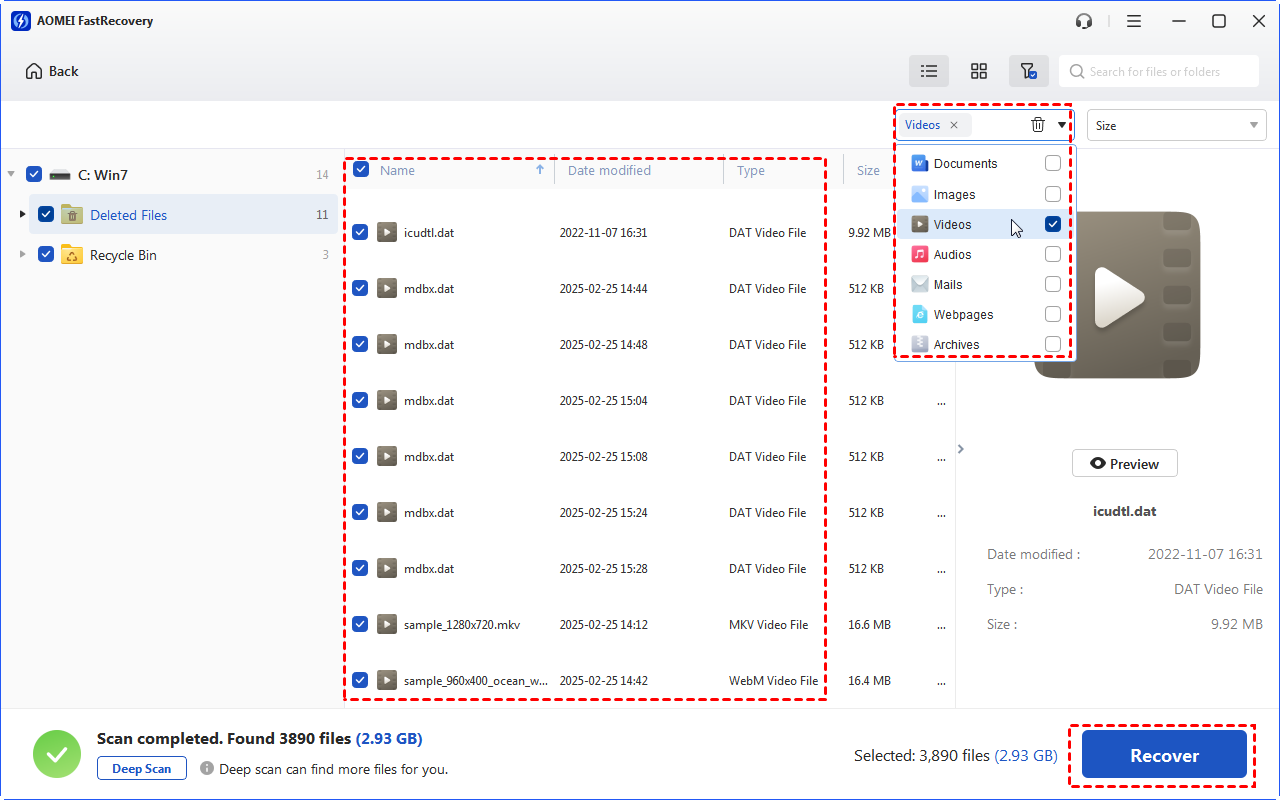Sort by Date modified column

609,170
